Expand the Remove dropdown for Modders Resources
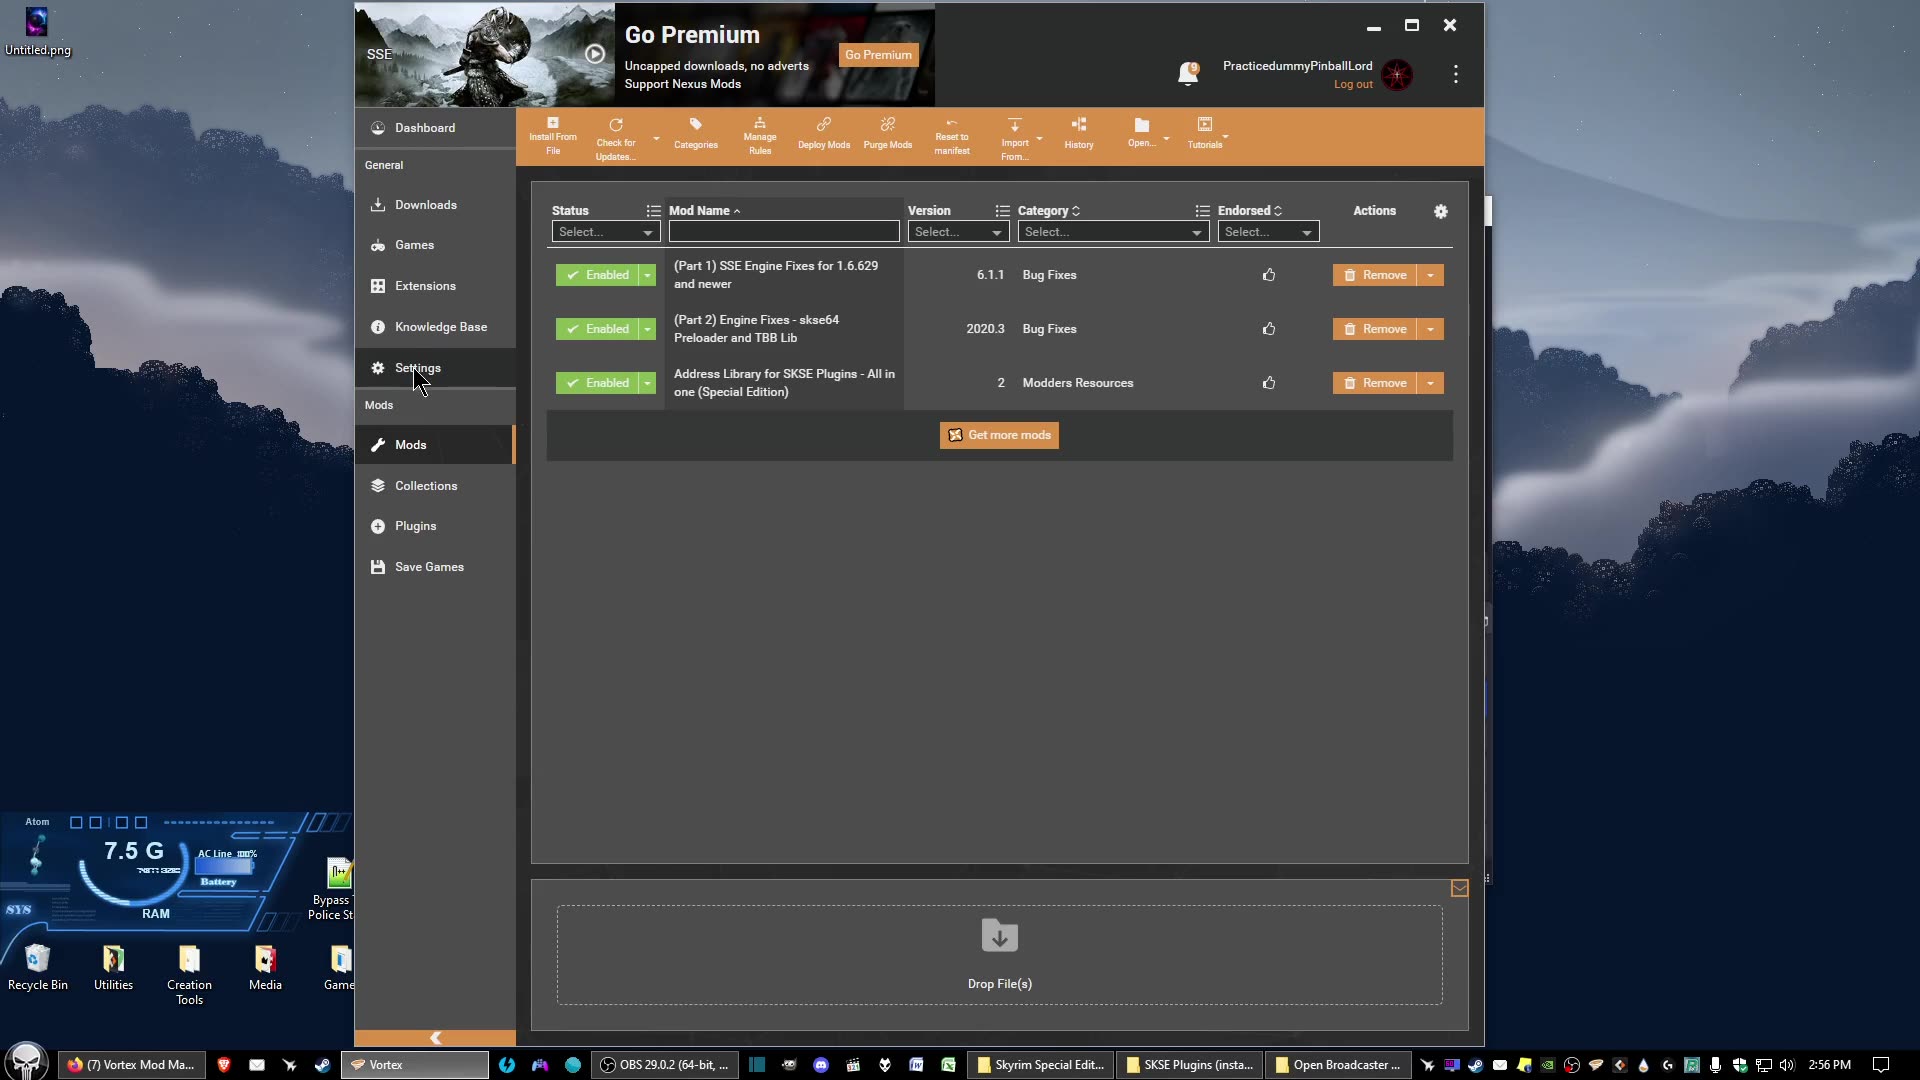This screenshot has height=1080, width=1920. click(x=1429, y=383)
